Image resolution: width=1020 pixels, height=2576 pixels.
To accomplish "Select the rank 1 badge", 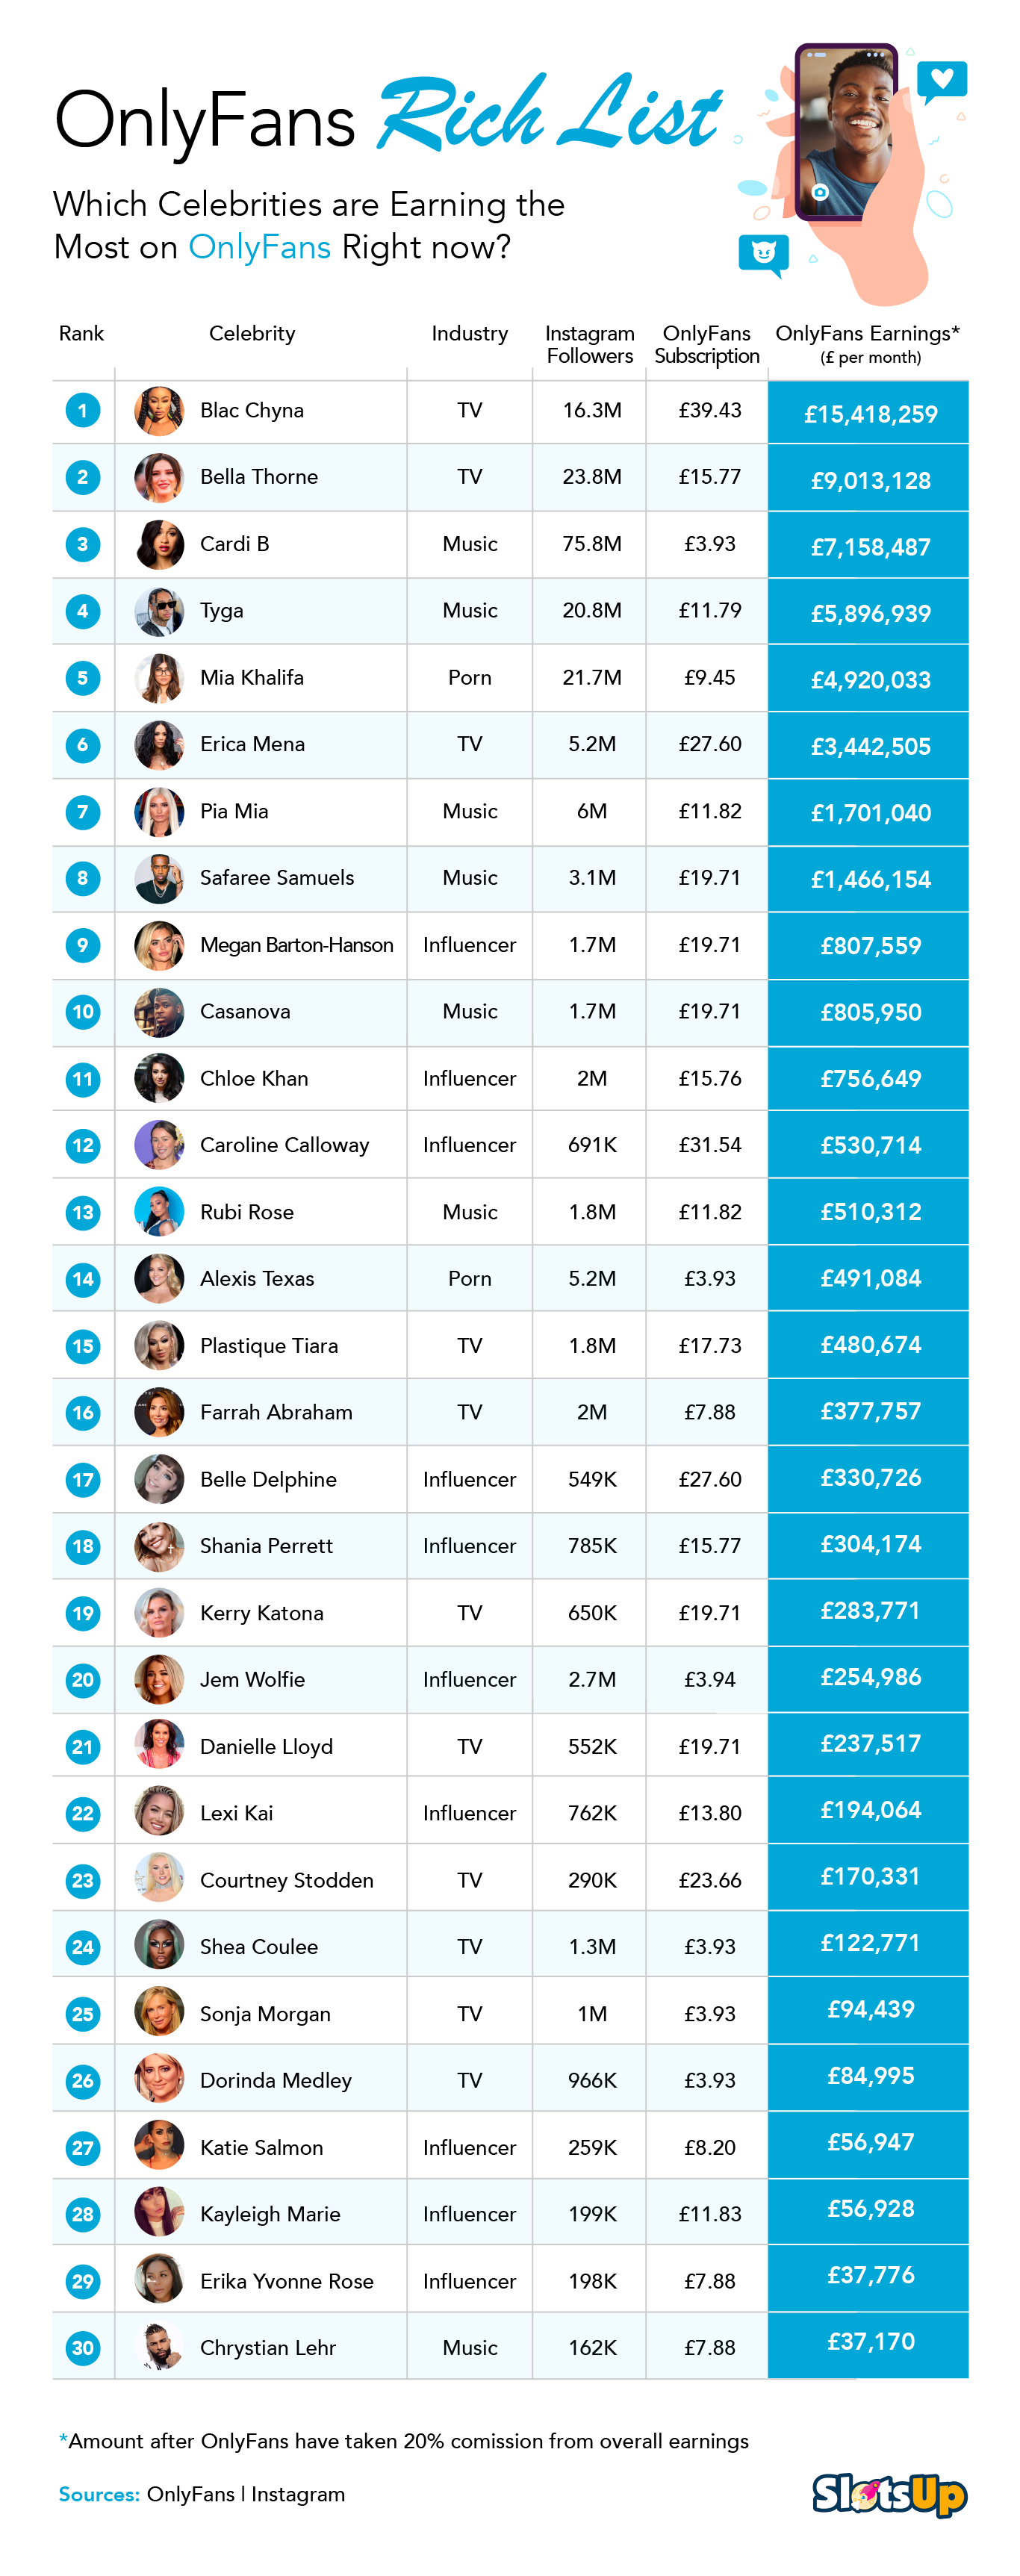I will click(83, 410).
